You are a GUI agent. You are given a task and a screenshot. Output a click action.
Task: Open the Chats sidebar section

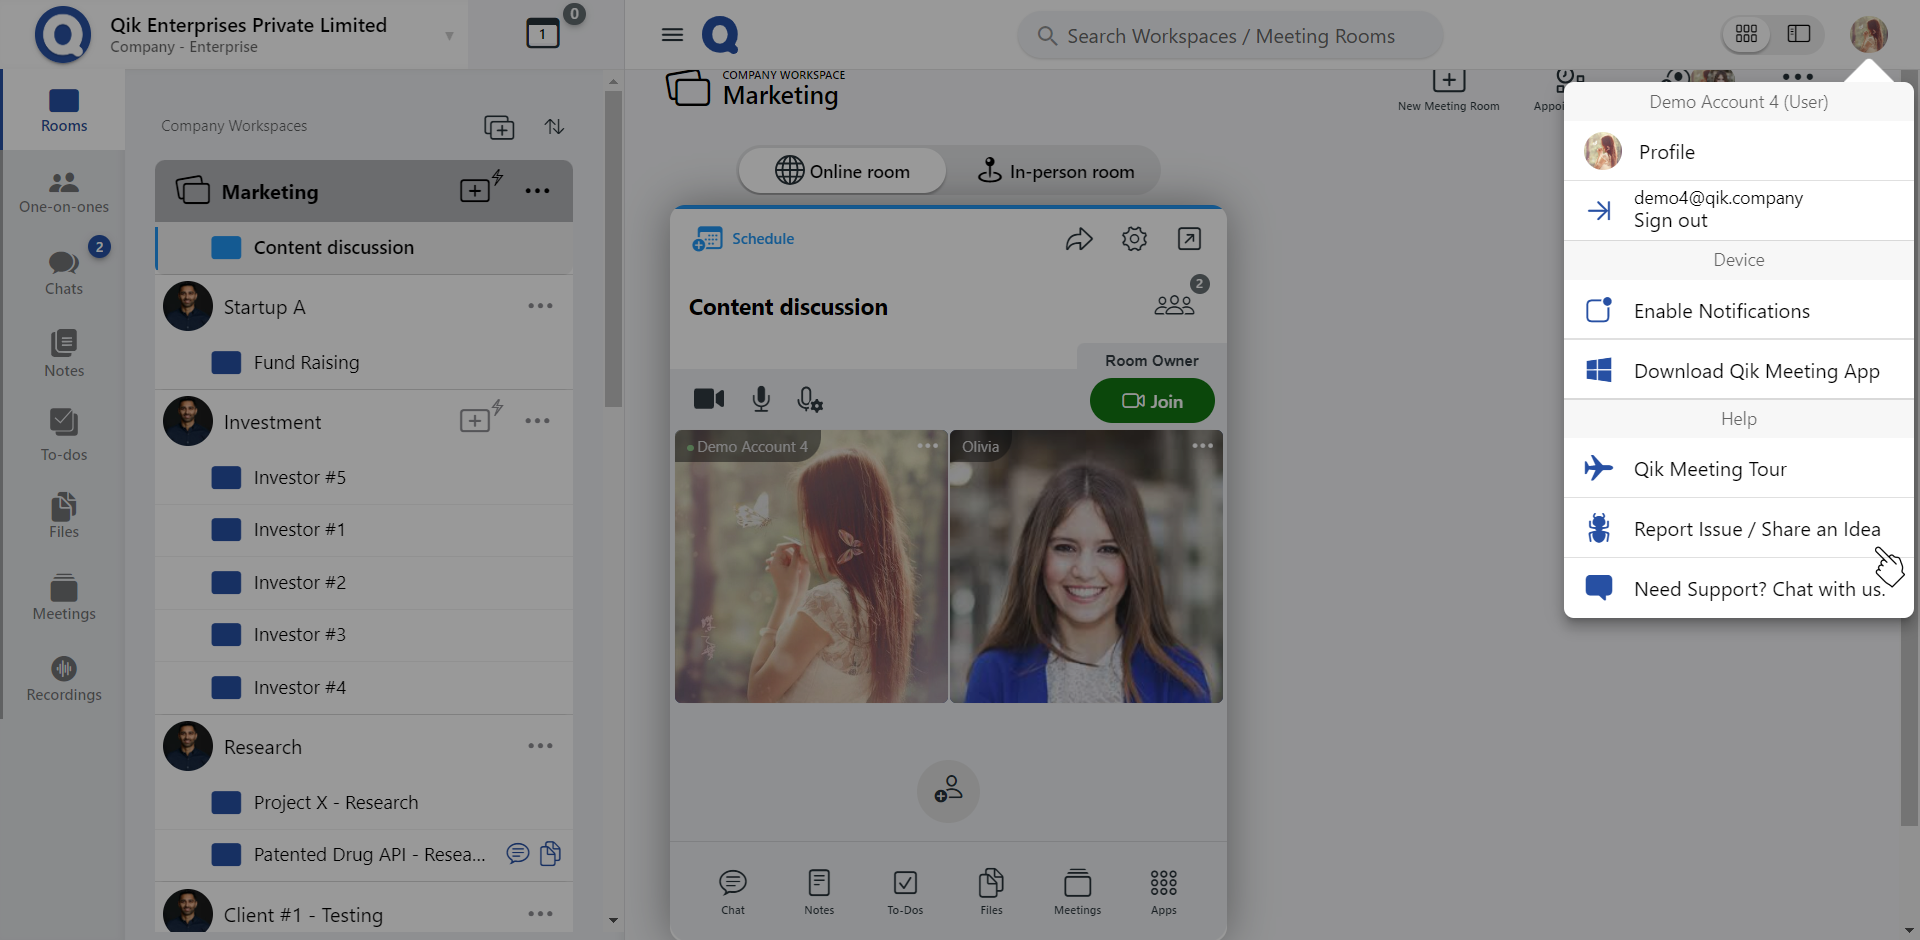coord(64,272)
